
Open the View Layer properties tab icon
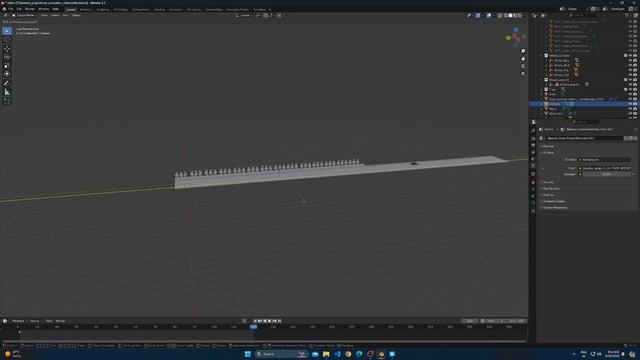(x=533, y=152)
